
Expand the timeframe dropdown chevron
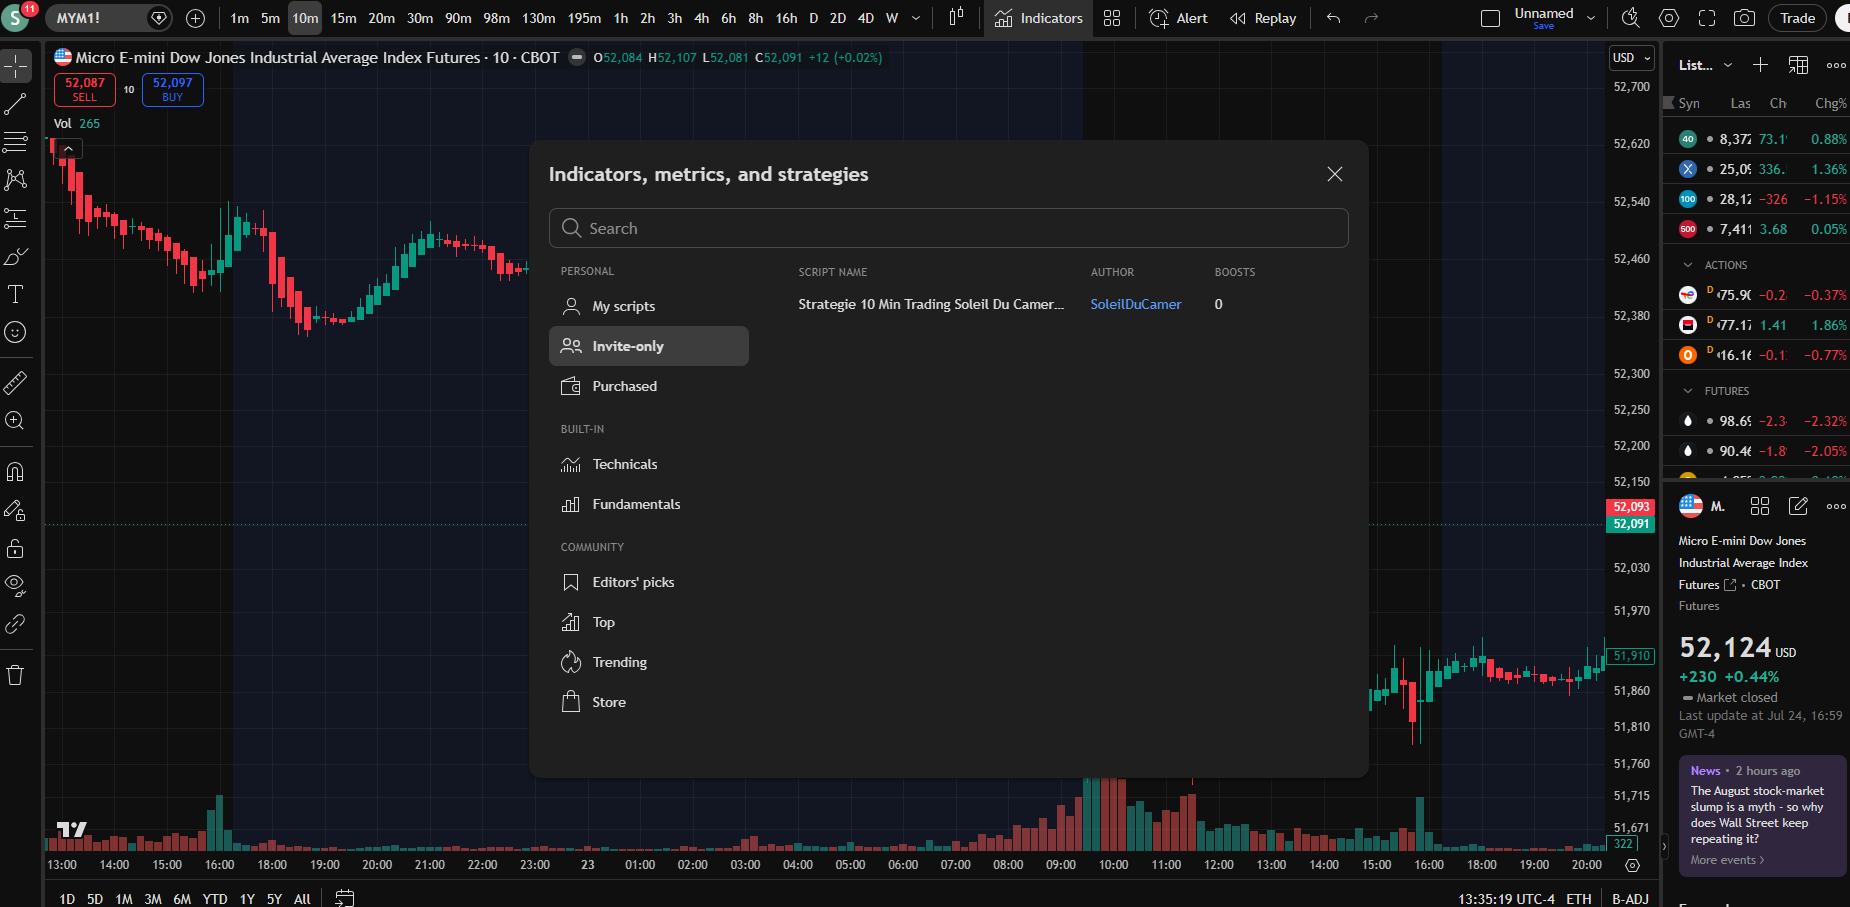pos(916,18)
